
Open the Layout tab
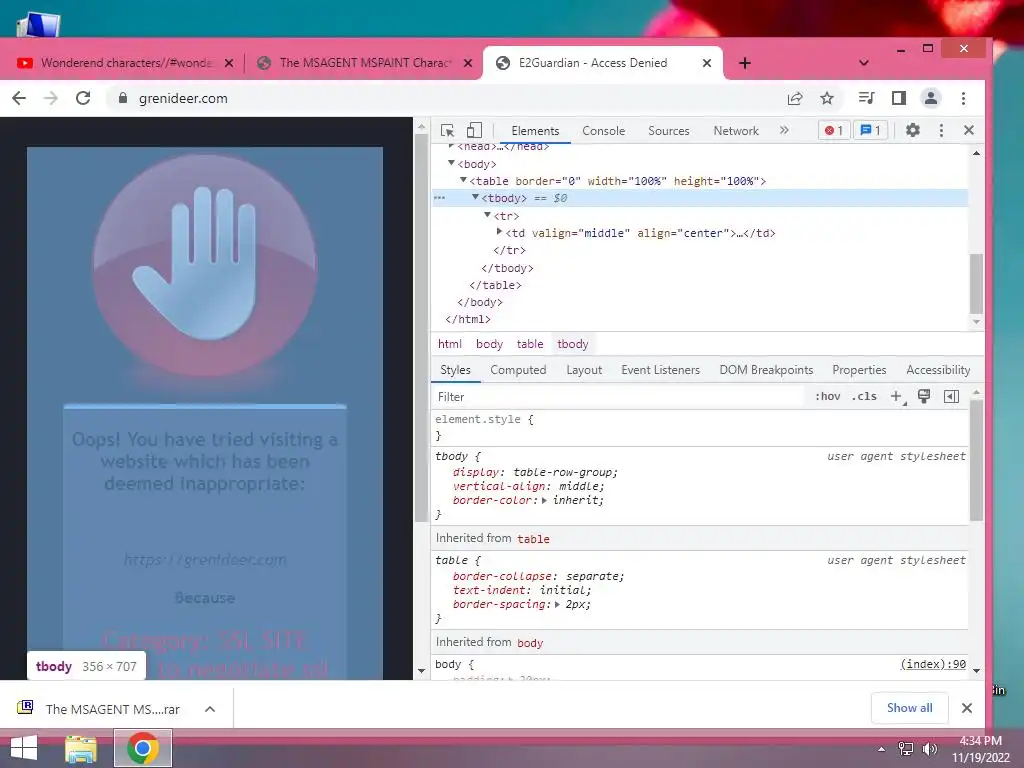[584, 370]
